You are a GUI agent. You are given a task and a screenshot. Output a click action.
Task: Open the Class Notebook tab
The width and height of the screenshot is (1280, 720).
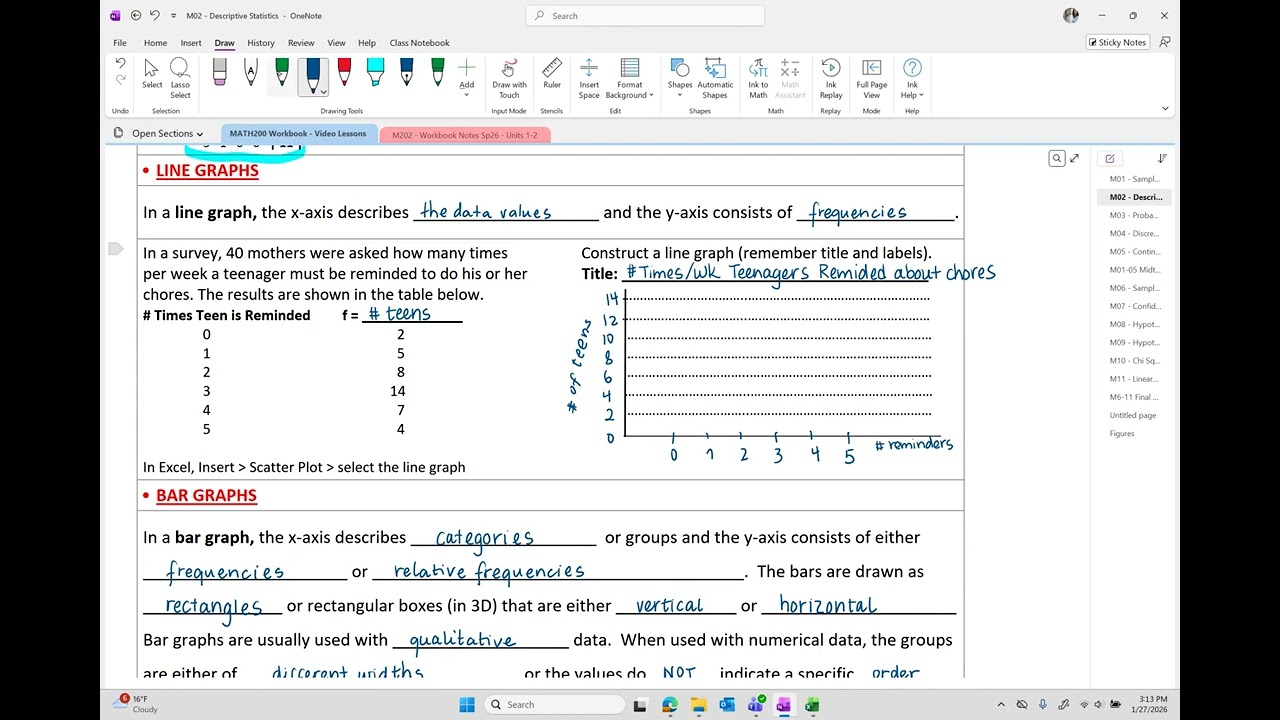[419, 43]
